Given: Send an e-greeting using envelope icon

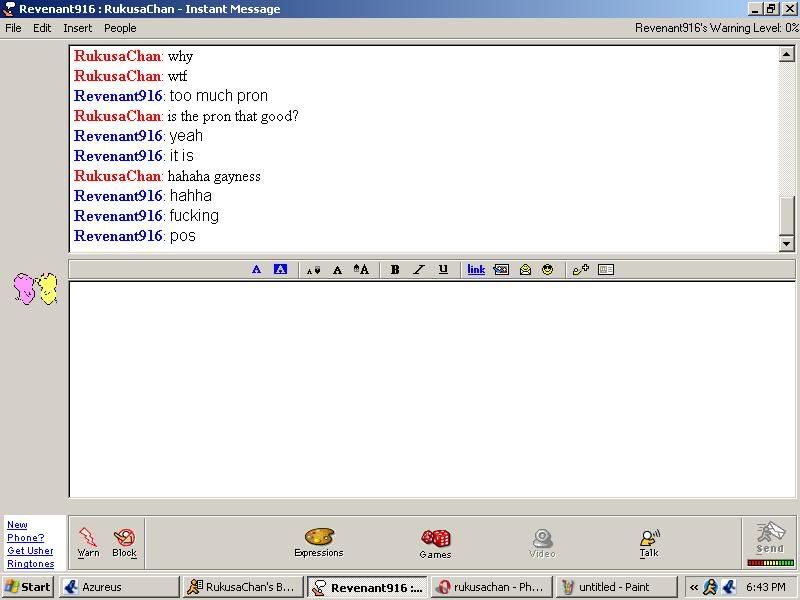Looking at the screenshot, I should click(525, 269).
